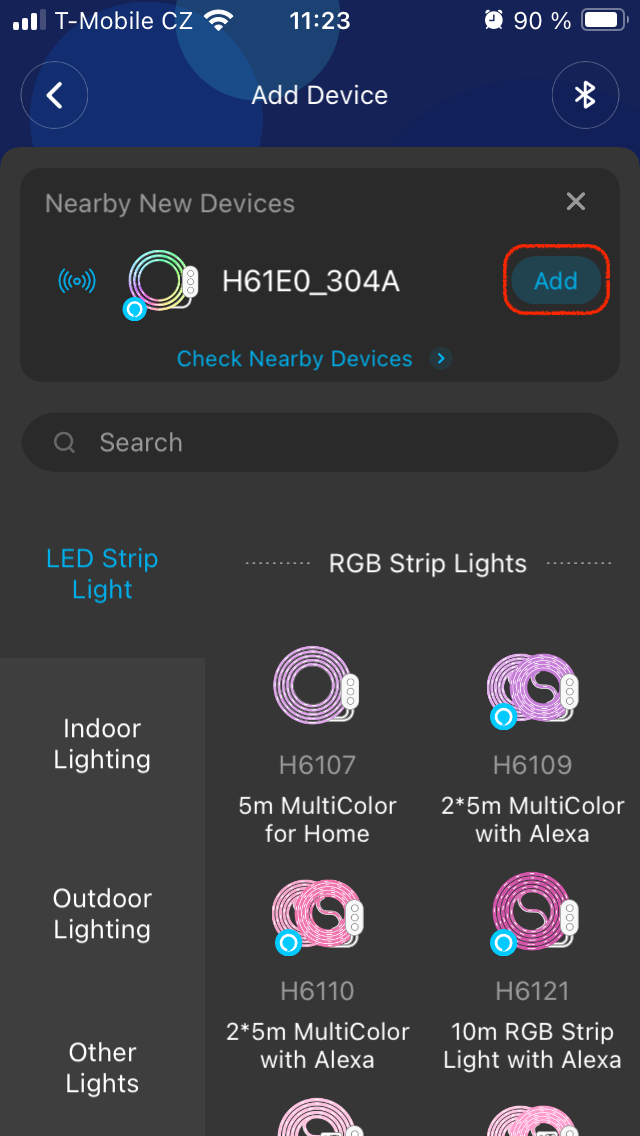Image resolution: width=640 pixels, height=1136 pixels.
Task: Tap the search magnifier icon
Action: click(65, 442)
